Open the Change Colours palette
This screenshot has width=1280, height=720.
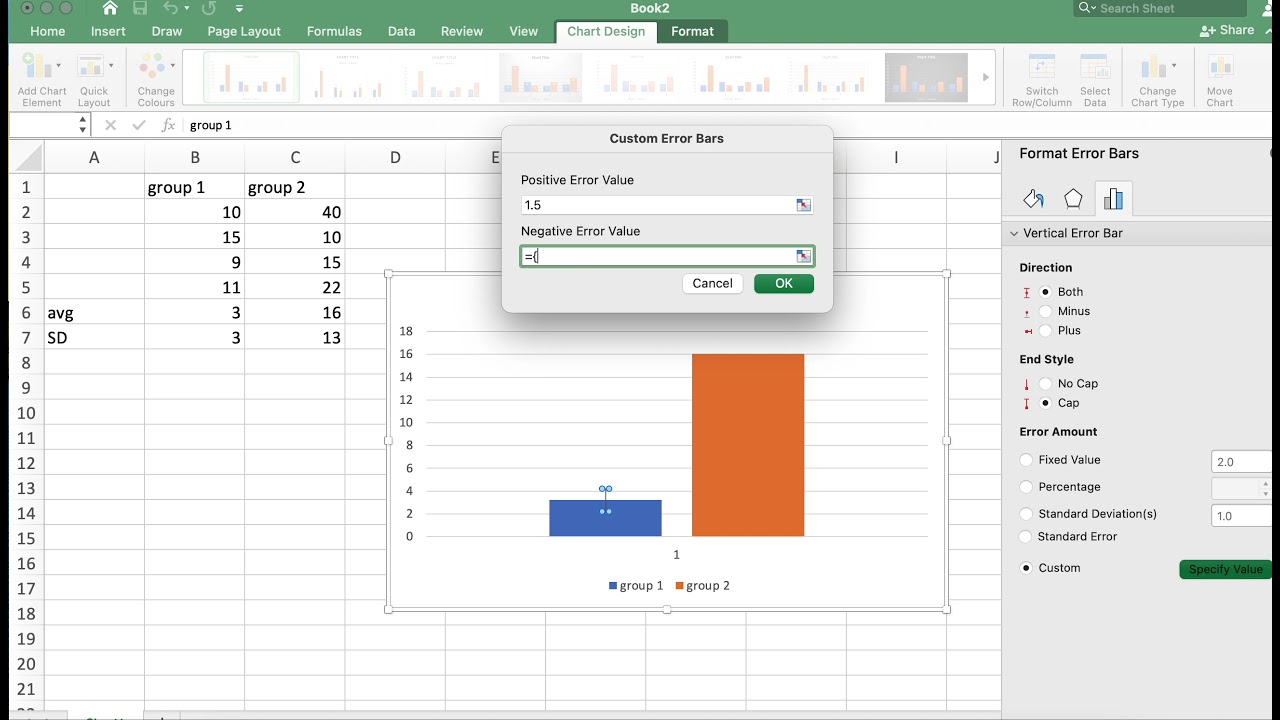[x=156, y=80]
